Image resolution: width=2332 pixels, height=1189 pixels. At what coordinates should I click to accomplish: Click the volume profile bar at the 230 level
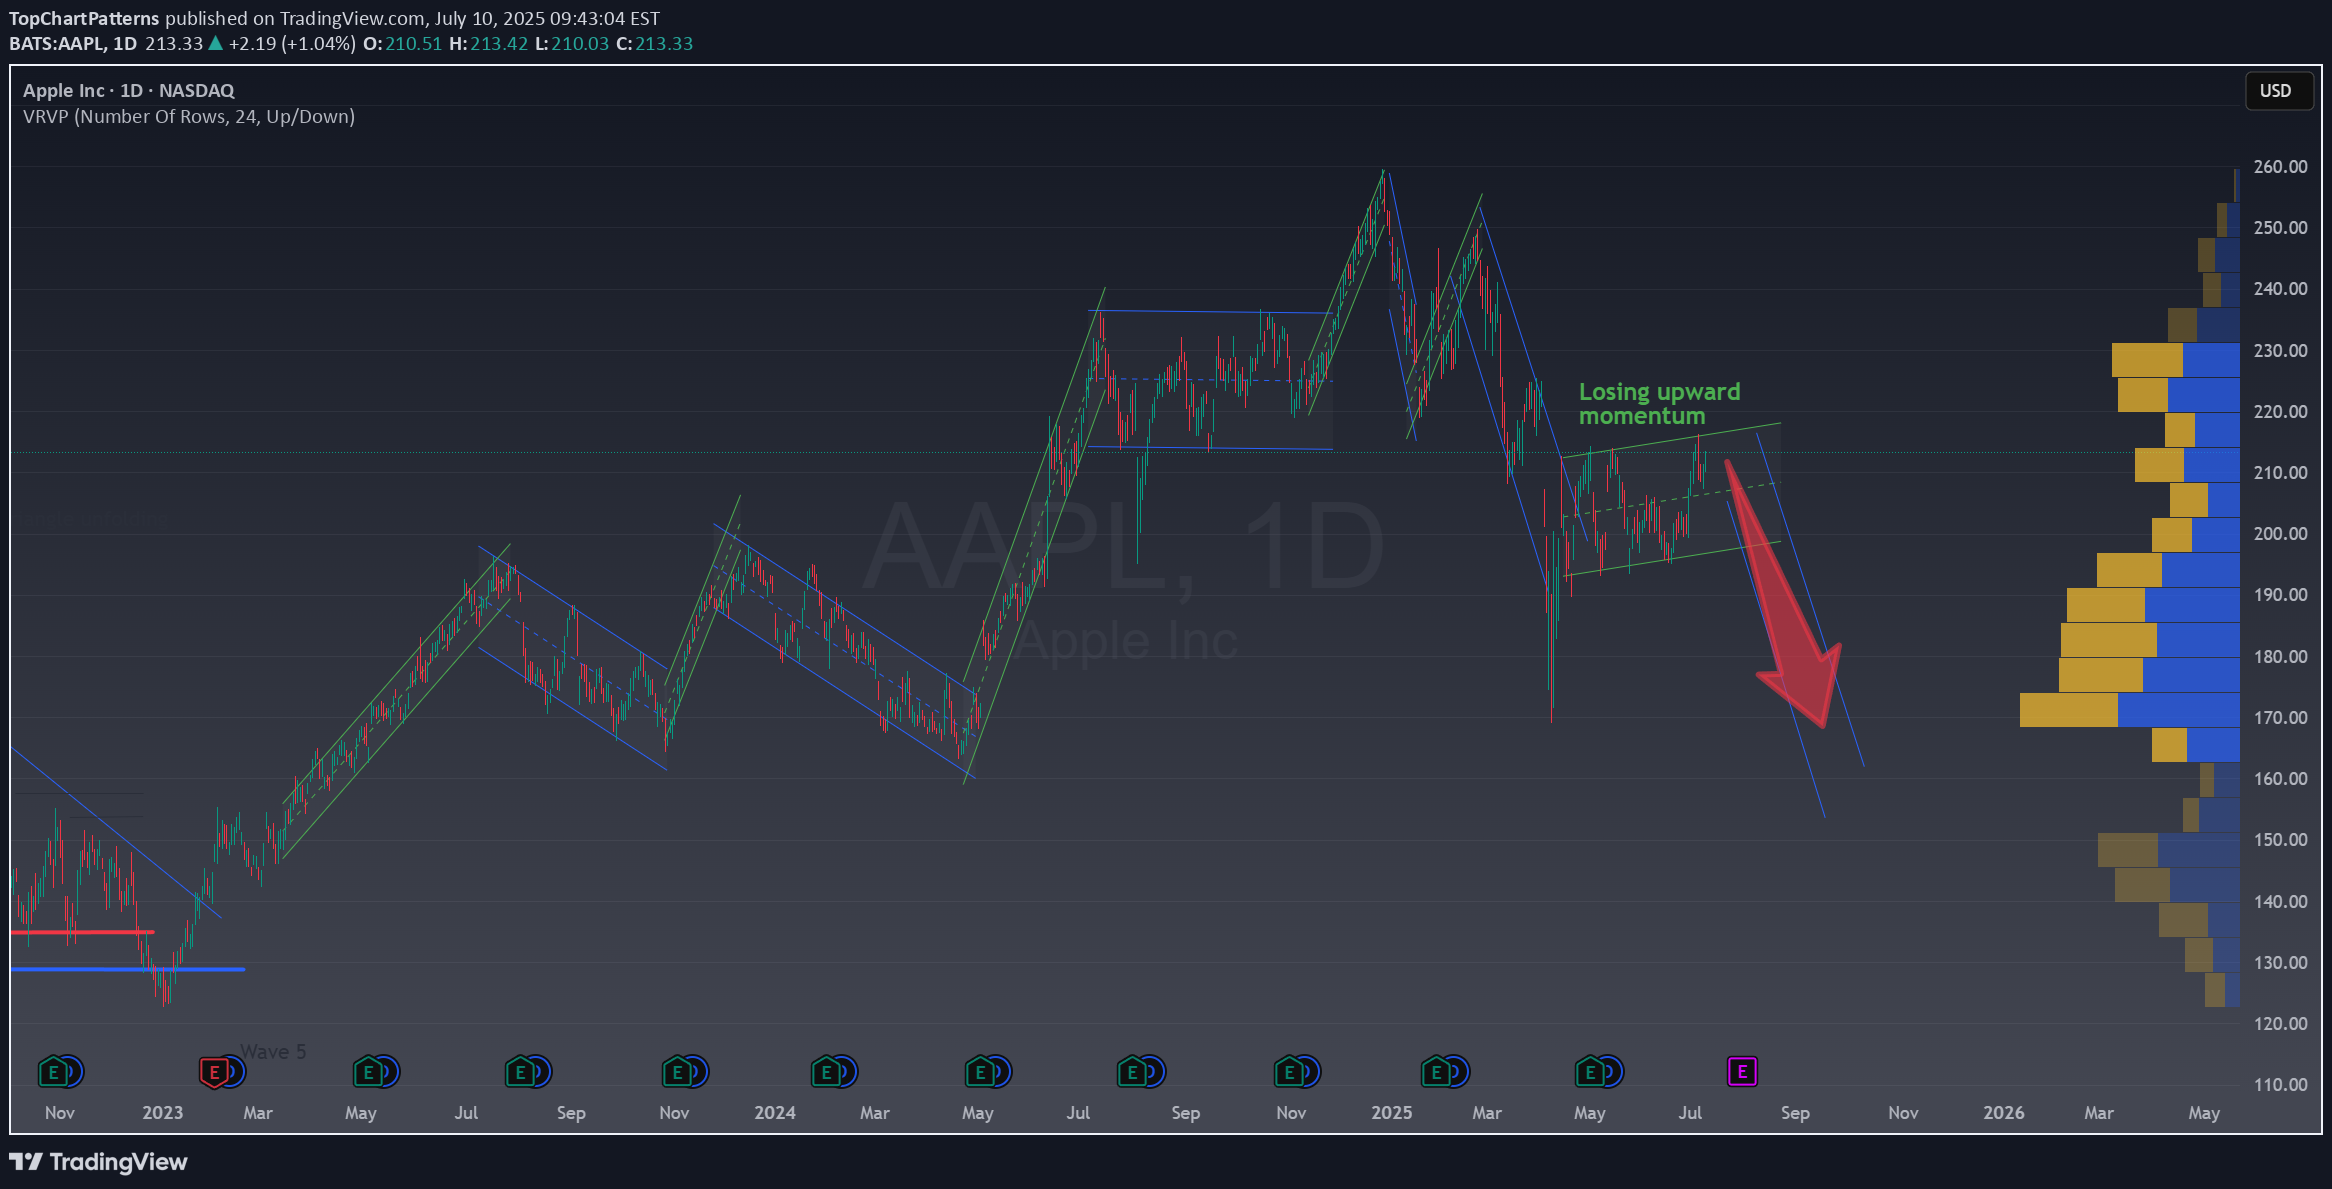point(2176,360)
